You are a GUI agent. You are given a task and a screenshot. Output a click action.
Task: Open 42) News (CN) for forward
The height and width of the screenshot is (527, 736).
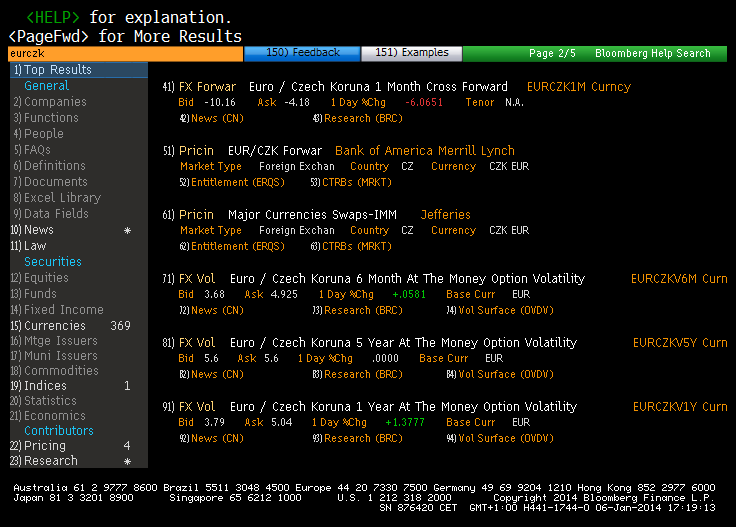coord(211,118)
